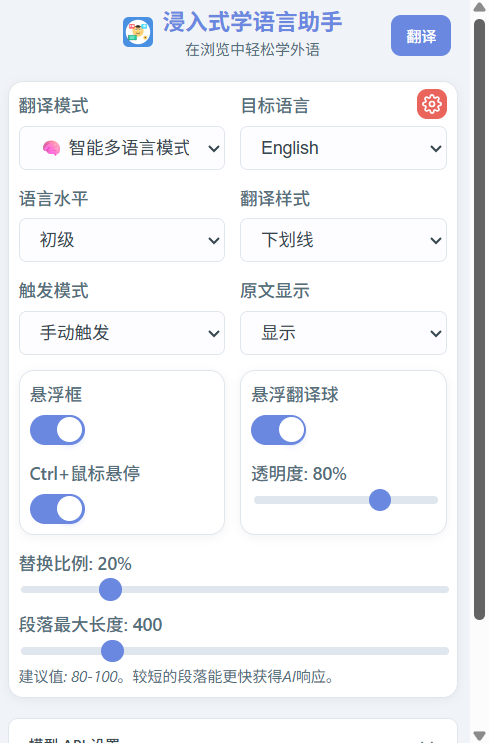Image resolution: width=492 pixels, height=743 pixels.
Task: Click the 浸入式学语言助手 title
Action: point(252,22)
